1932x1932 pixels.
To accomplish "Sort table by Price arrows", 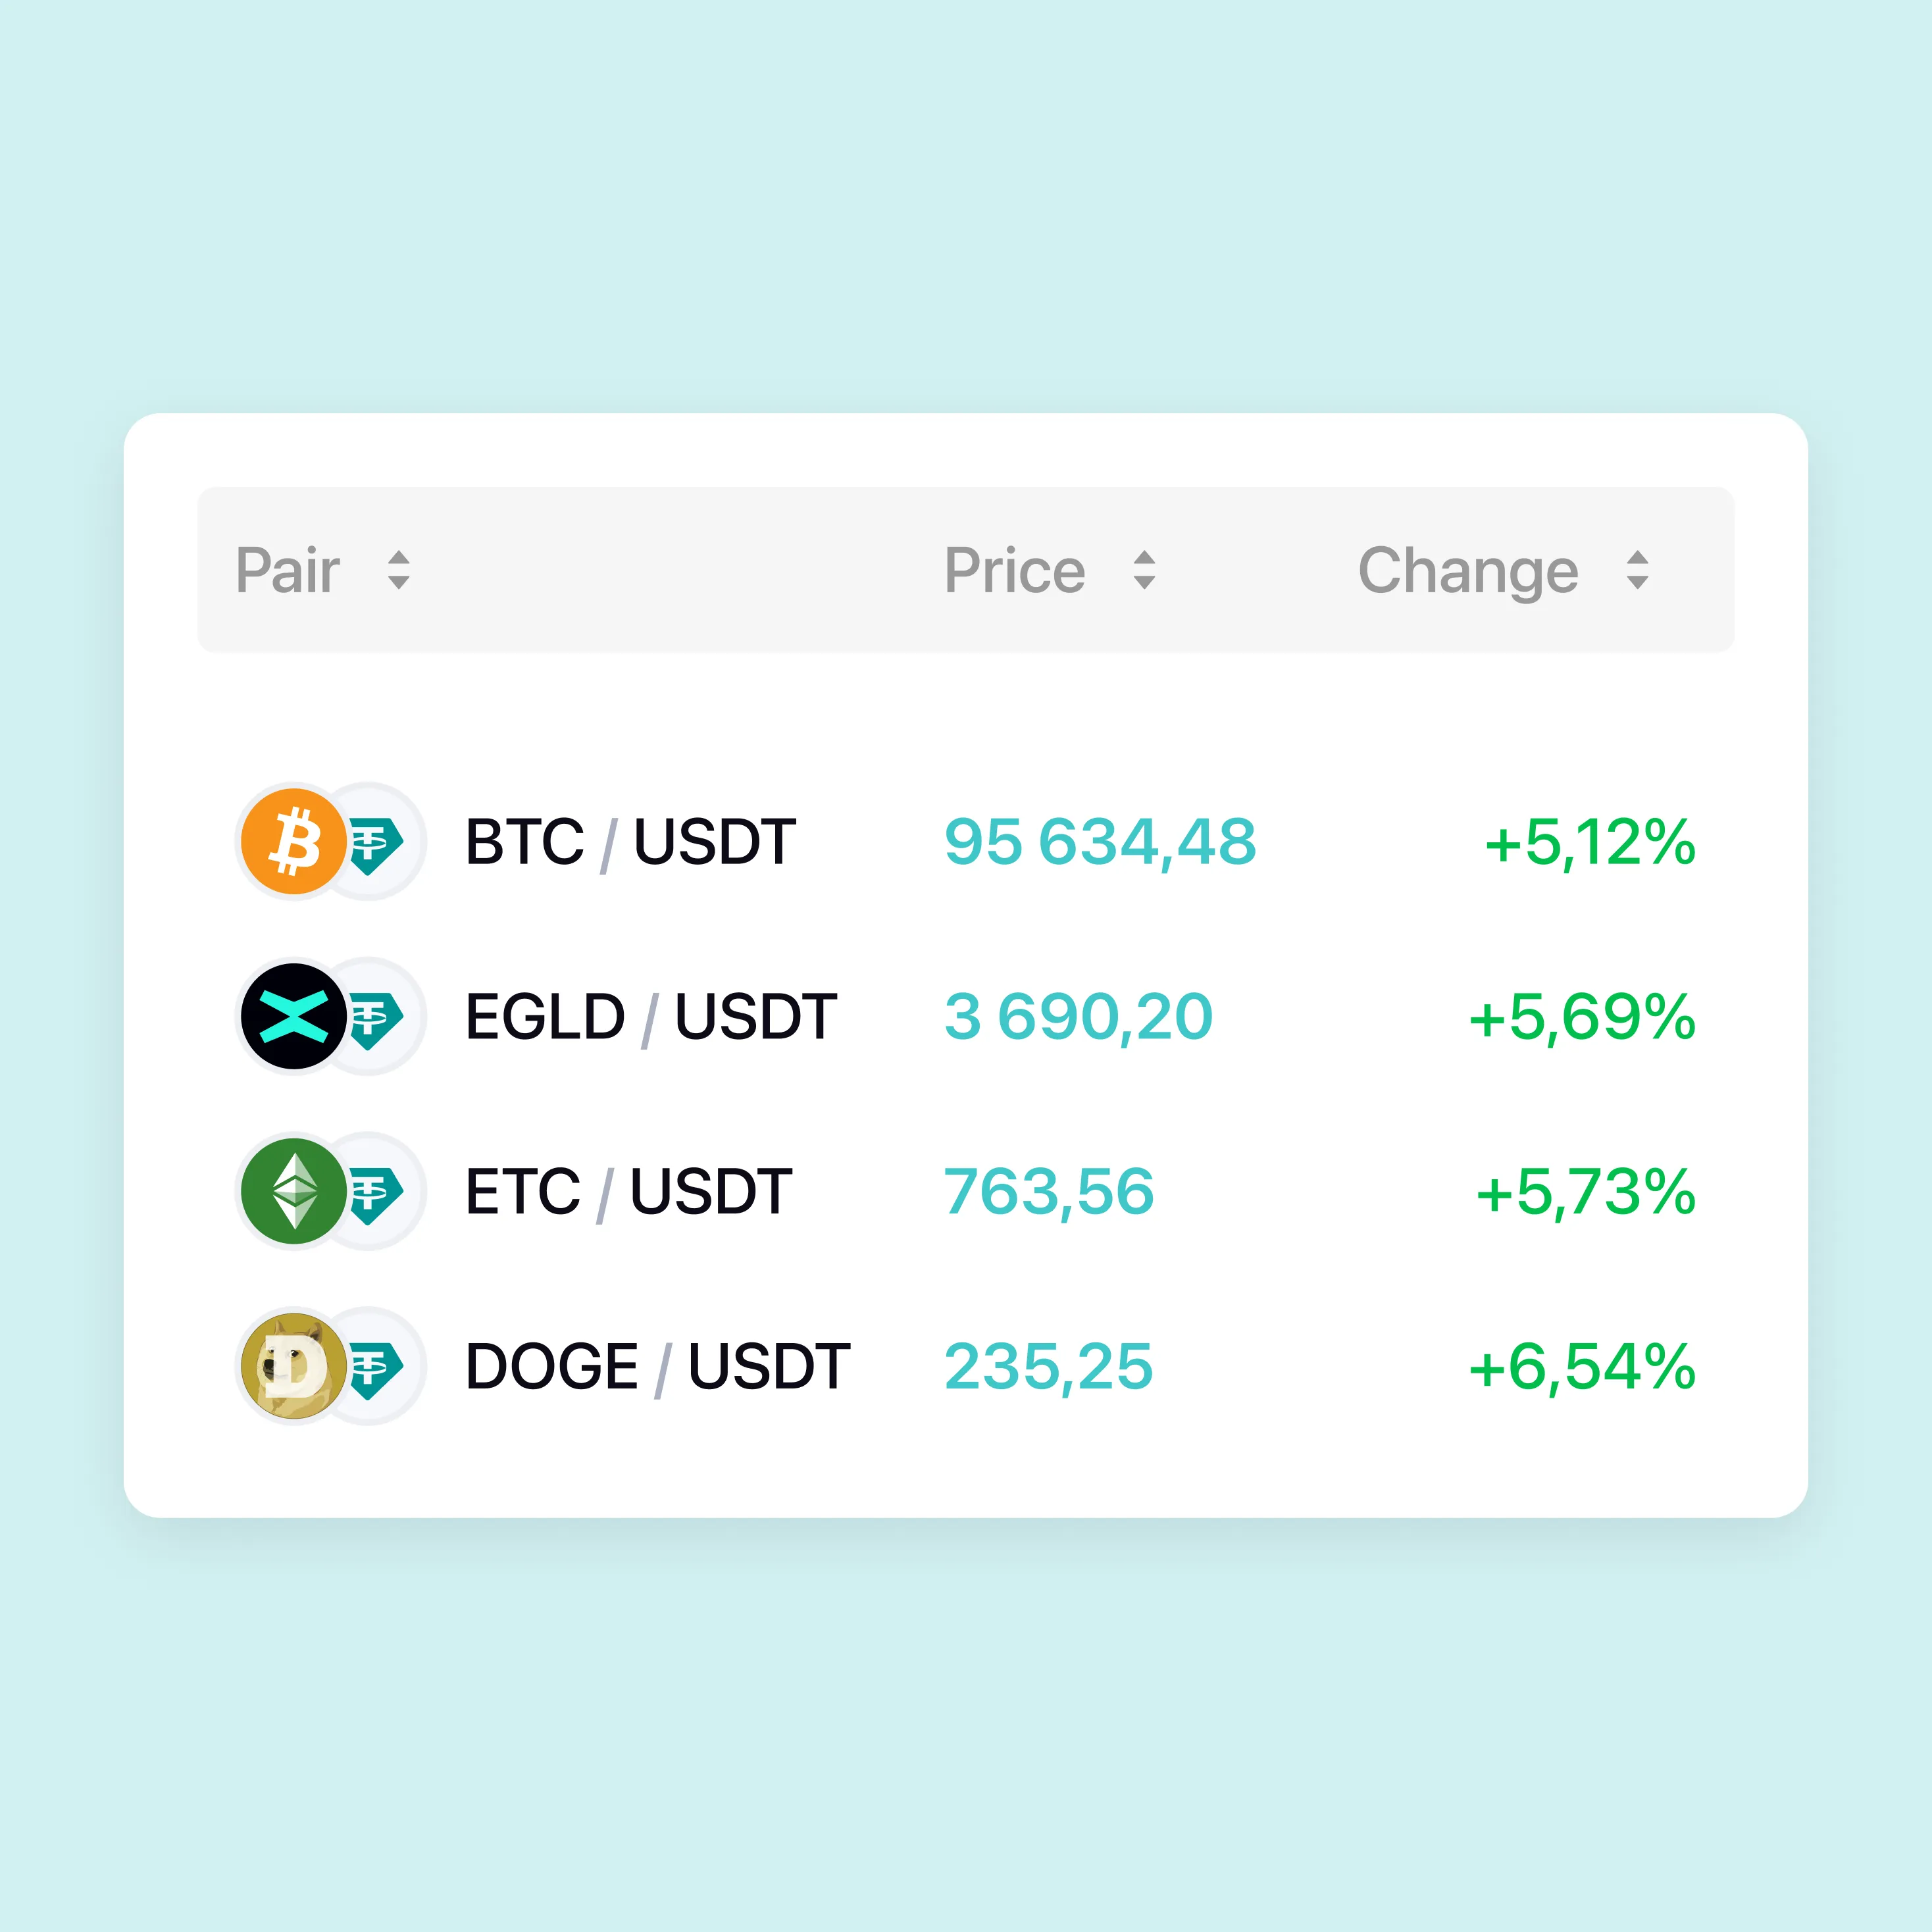I will pyautogui.click(x=1144, y=570).
